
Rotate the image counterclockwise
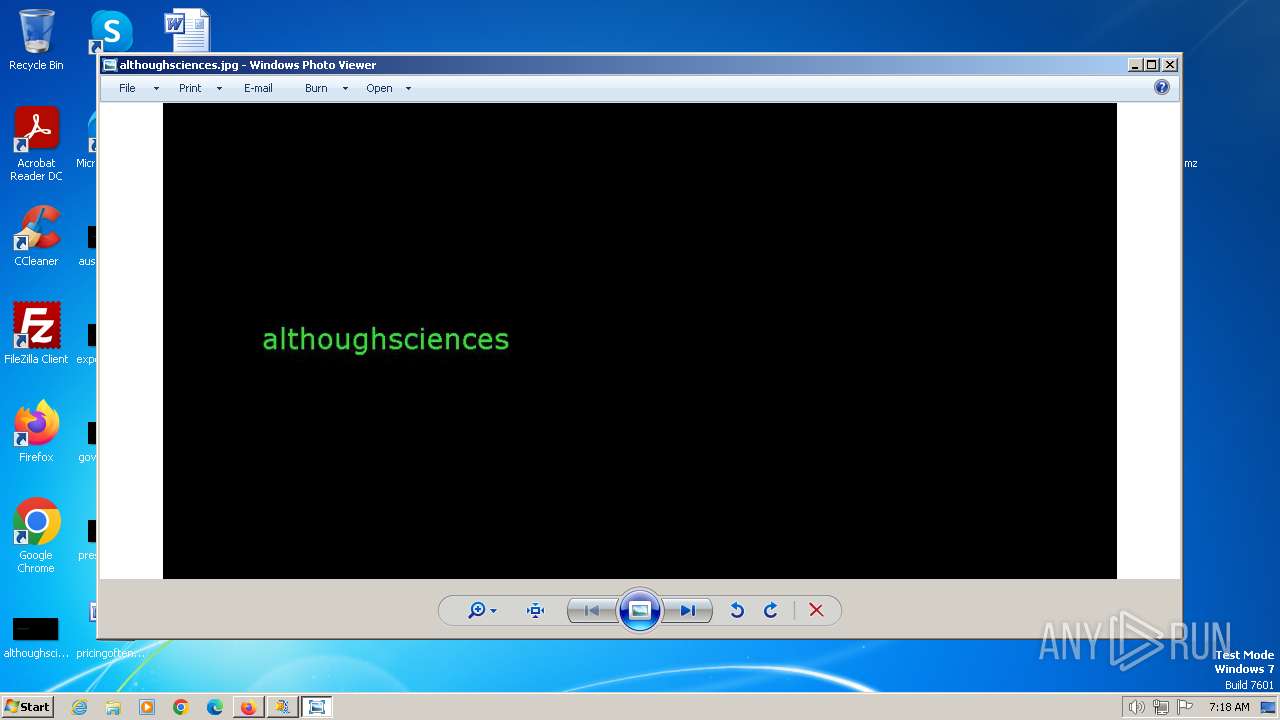pyautogui.click(x=737, y=610)
